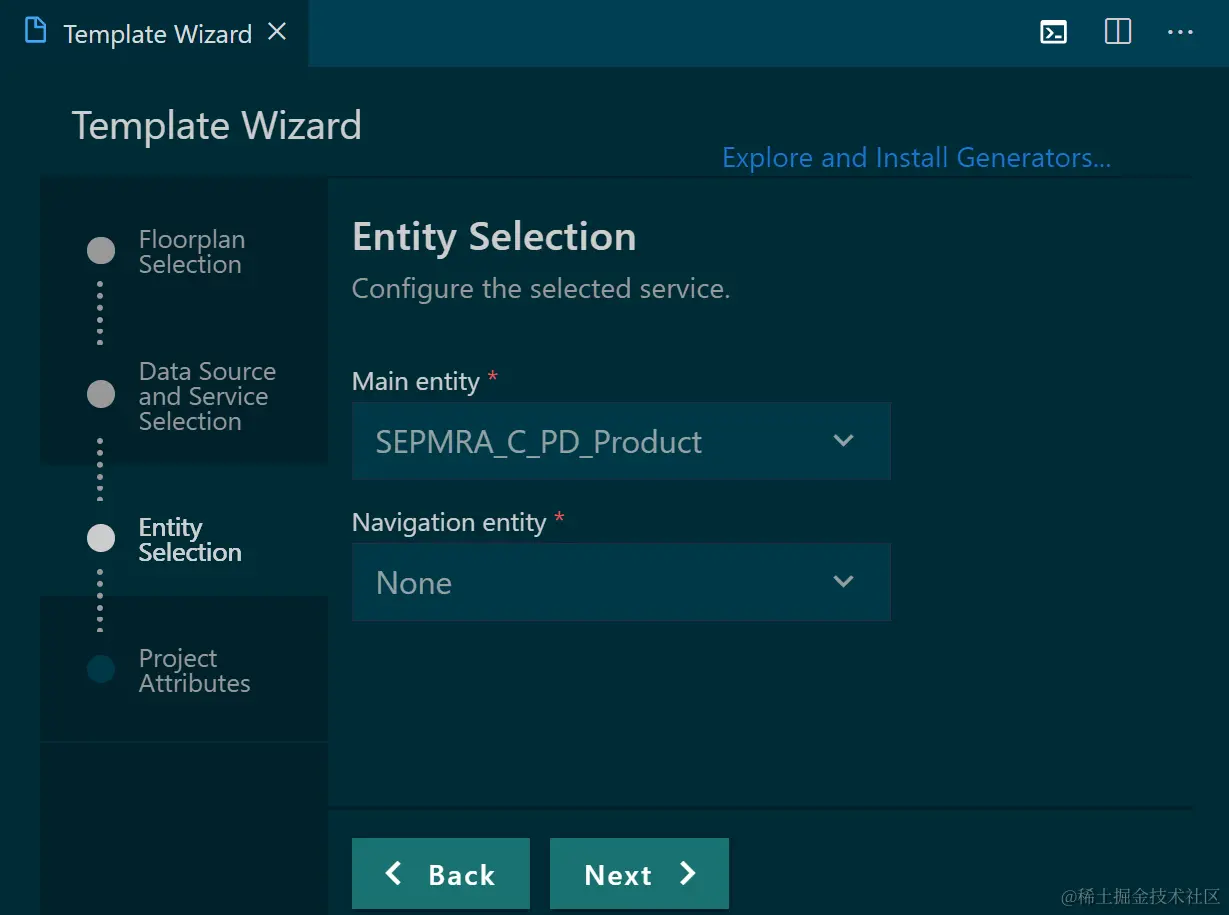Click the Entity Selection step circle
The image size is (1229, 915).
tap(101, 538)
